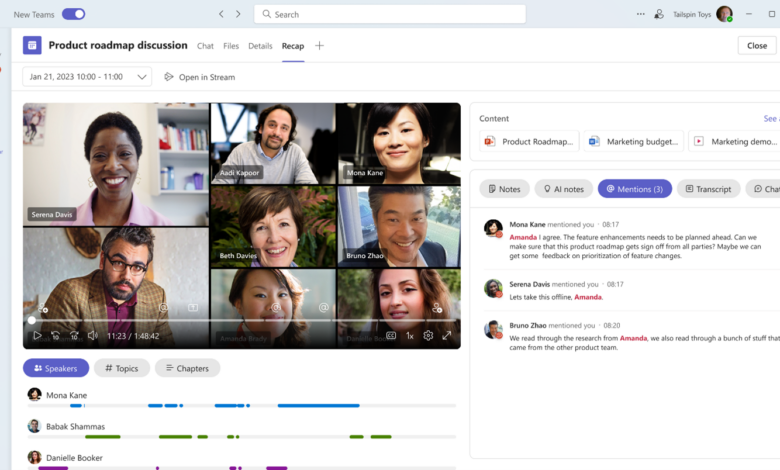
Task: Click the Content section heading
Action: click(494, 118)
